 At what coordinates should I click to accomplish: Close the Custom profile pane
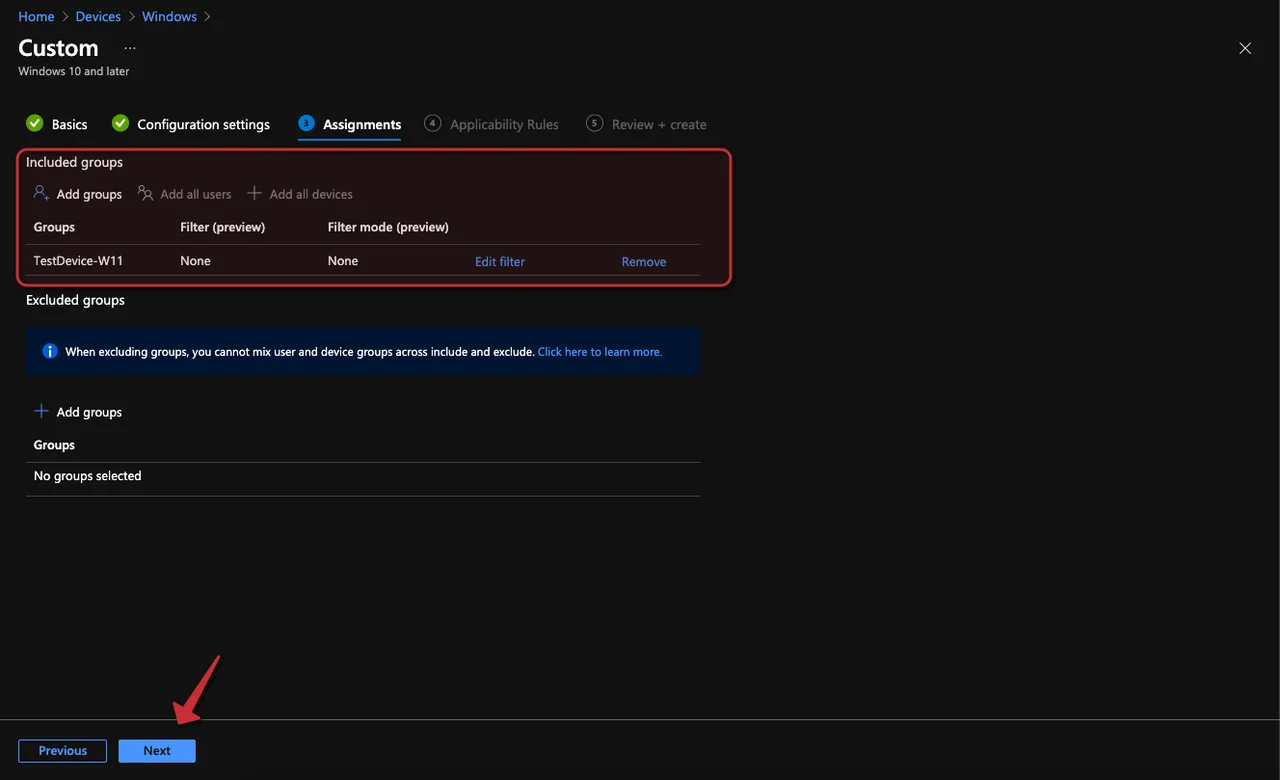click(x=1245, y=48)
